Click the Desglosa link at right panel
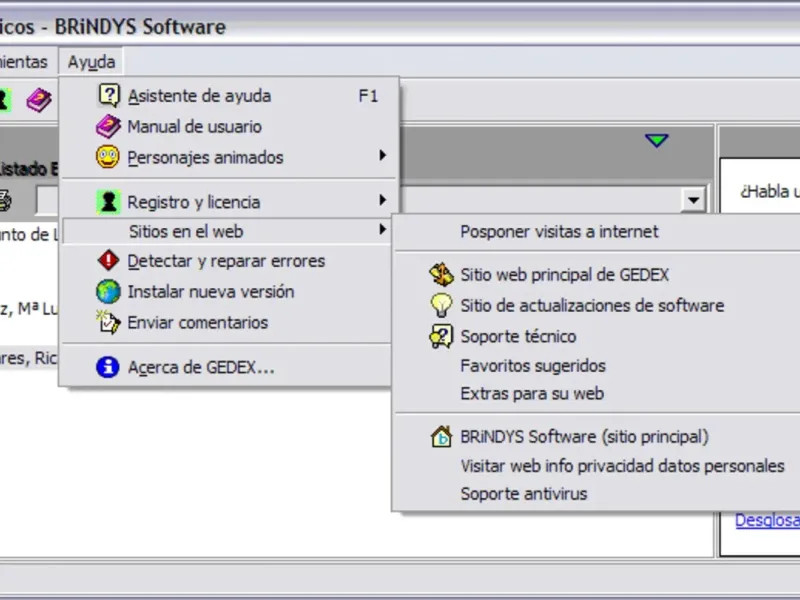Image resolution: width=800 pixels, height=600 pixels. pos(767,520)
